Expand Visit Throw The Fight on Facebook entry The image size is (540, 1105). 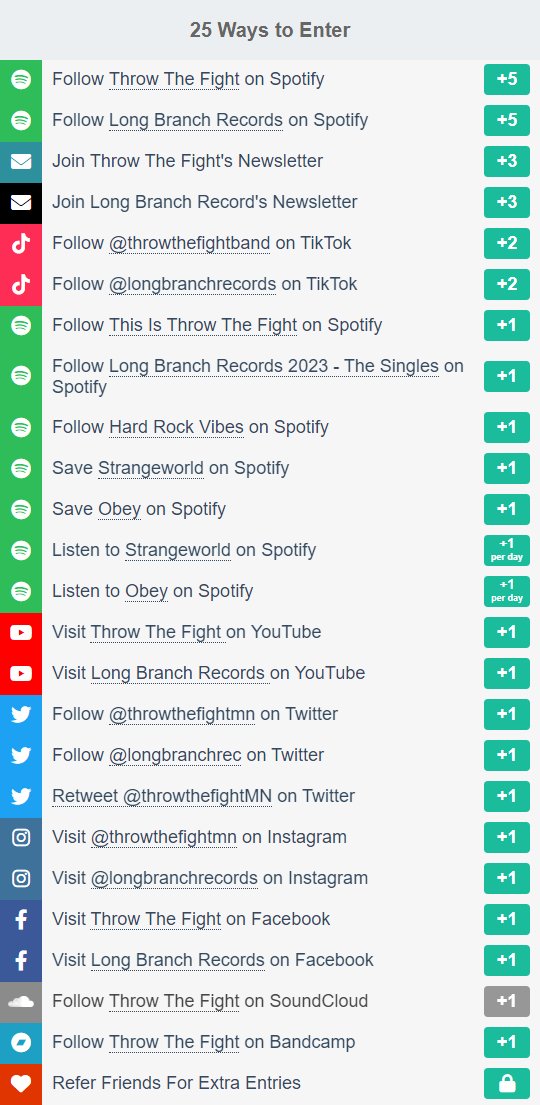click(270, 919)
